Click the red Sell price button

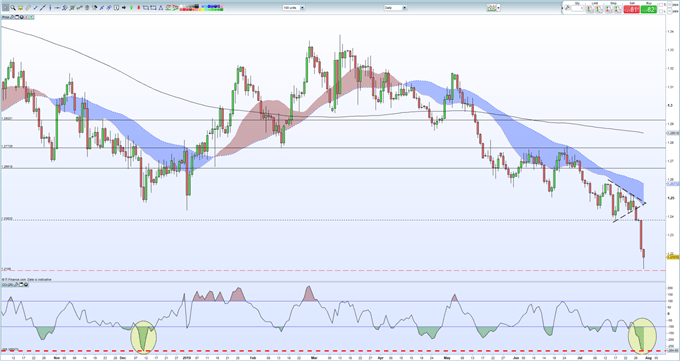(632, 9)
